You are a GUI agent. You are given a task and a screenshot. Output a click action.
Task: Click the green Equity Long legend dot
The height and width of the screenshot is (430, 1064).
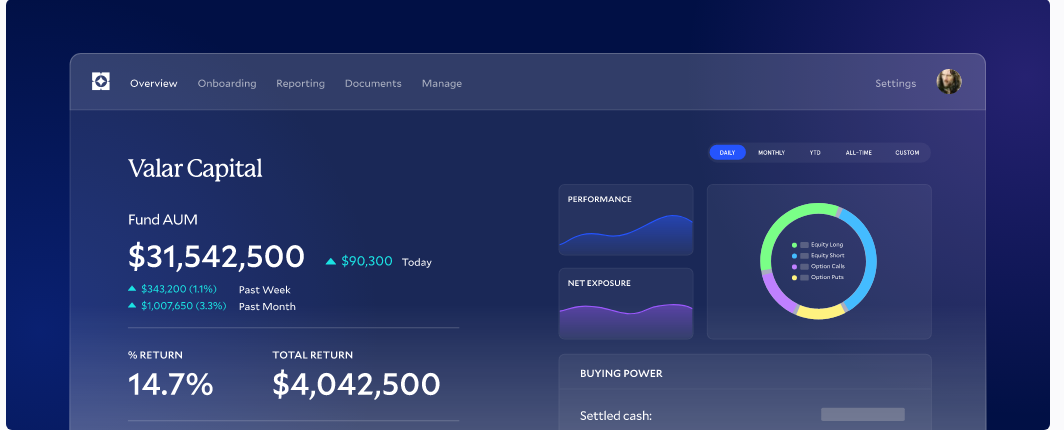pyautogui.click(x=794, y=245)
